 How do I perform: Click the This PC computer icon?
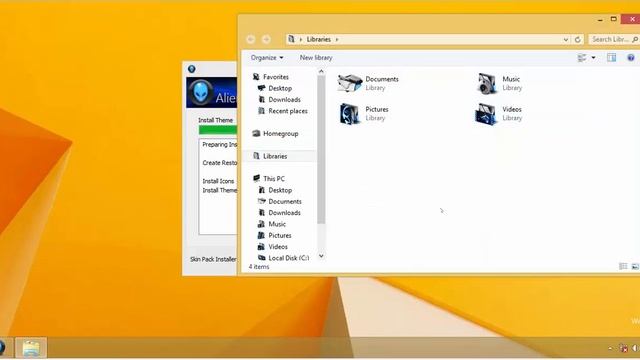[x=256, y=178]
